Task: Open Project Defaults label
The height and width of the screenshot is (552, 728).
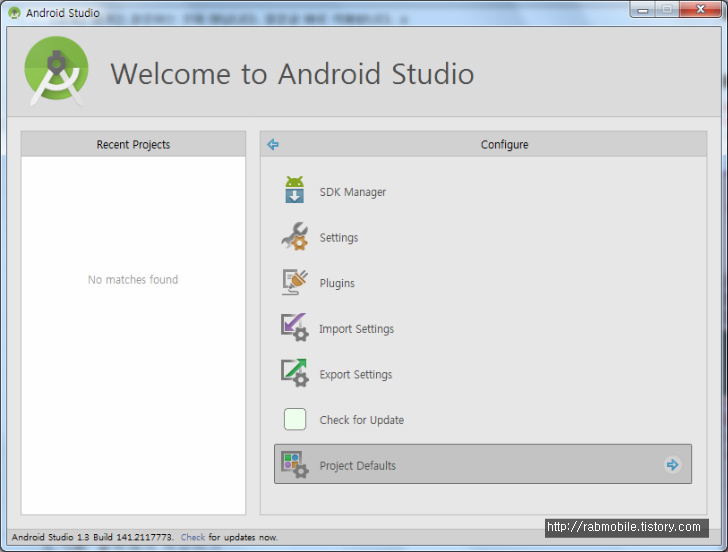Action: (358, 466)
